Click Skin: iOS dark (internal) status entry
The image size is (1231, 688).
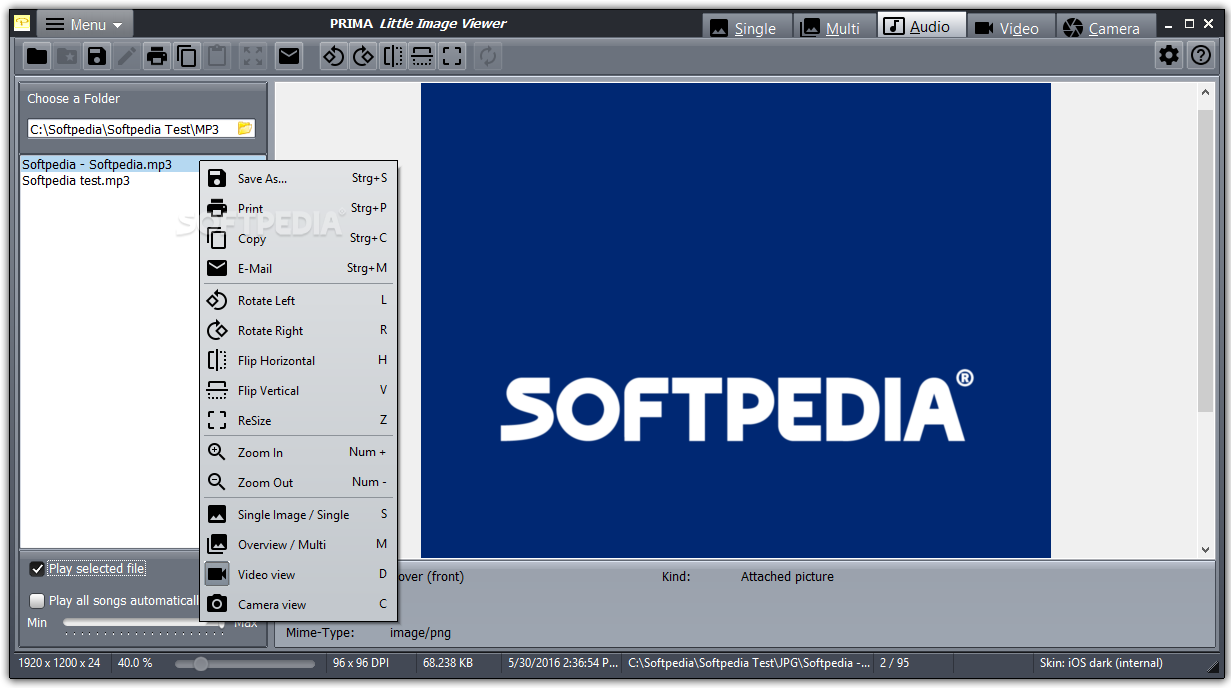pyautogui.click(x=1101, y=663)
